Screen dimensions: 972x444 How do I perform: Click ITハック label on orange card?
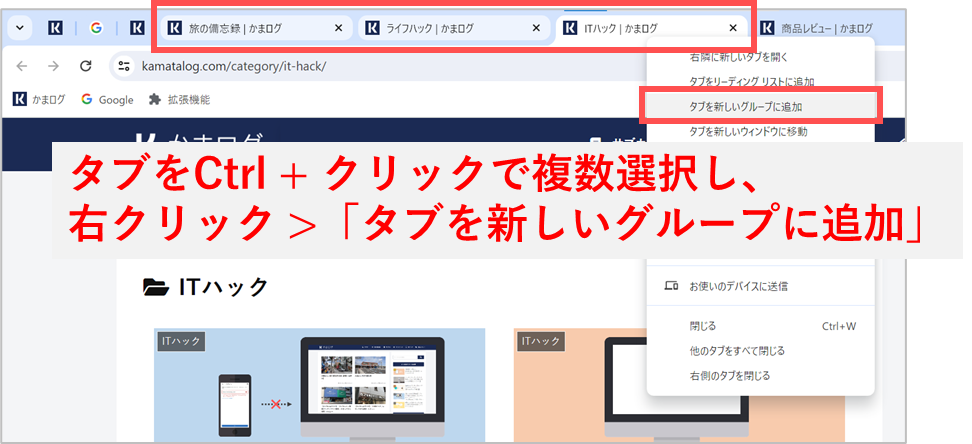[x=541, y=341]
